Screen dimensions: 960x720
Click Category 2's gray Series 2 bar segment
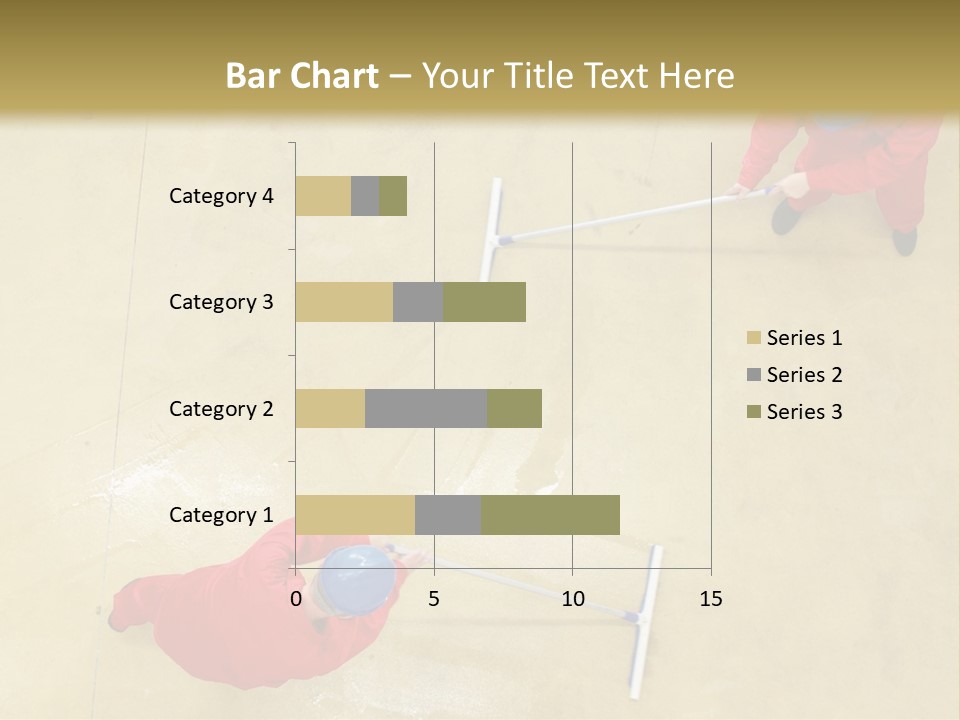coord(426,408)
